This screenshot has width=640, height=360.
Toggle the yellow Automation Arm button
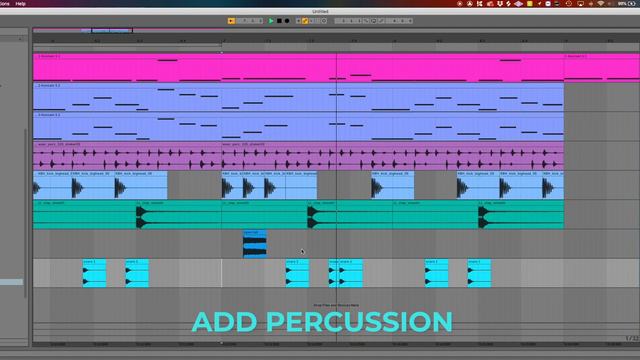(305, 21)
